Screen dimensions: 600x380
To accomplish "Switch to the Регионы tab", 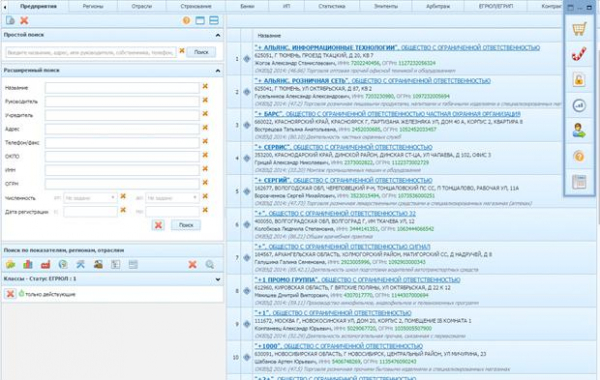I will tap(93, 6).
